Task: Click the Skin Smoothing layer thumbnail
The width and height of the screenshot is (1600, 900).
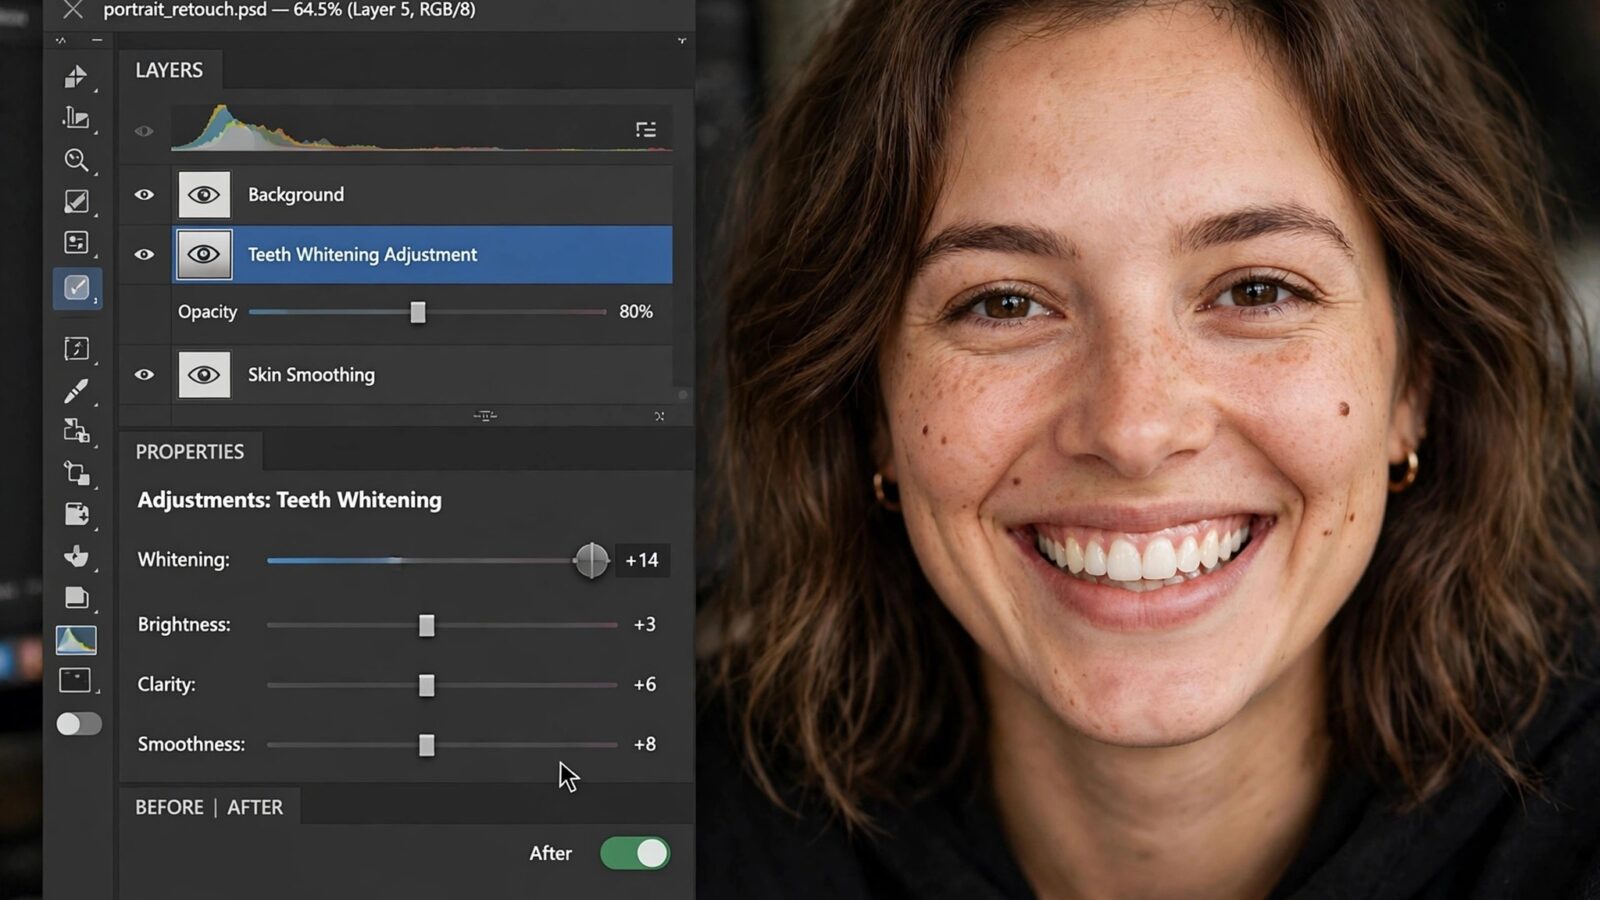Action: [x=204, y=375]
